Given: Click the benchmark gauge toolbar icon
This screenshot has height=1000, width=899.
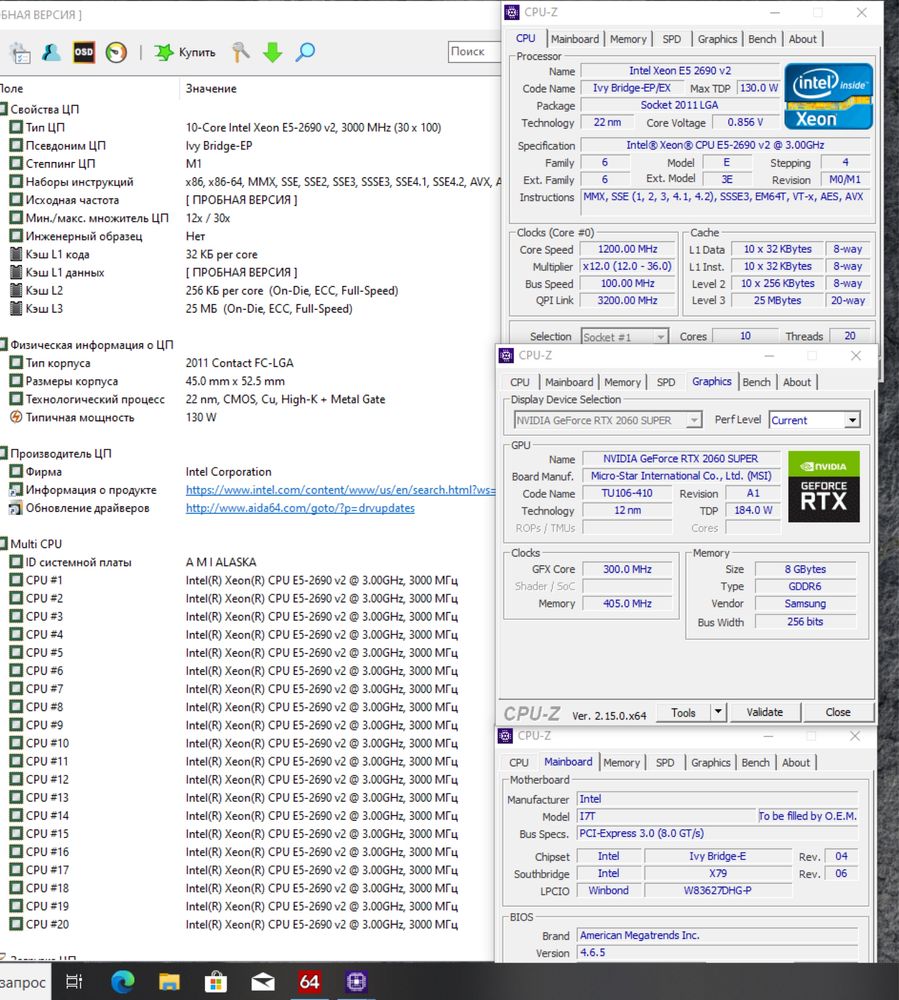Looking at the screenshot, I should [116, 52].
